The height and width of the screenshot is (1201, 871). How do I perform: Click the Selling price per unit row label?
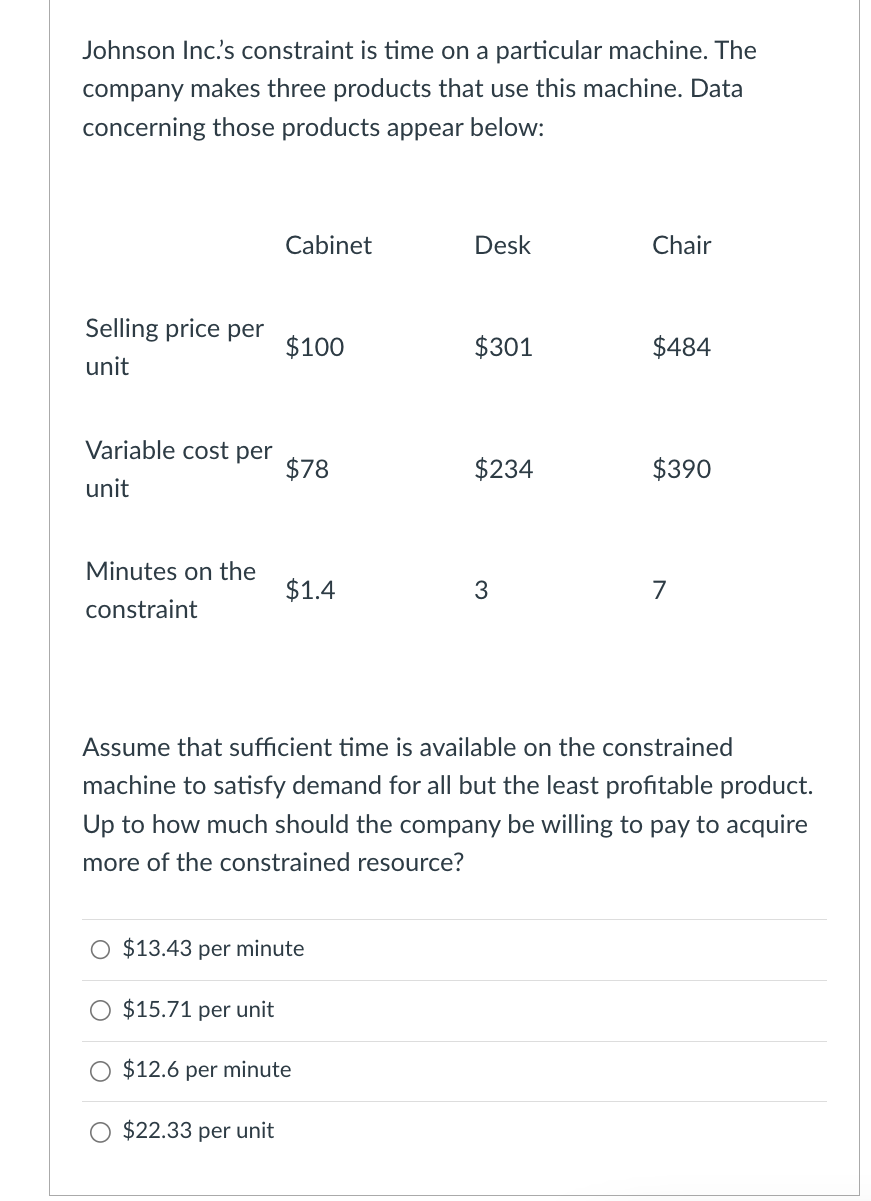tap(175, 347)
